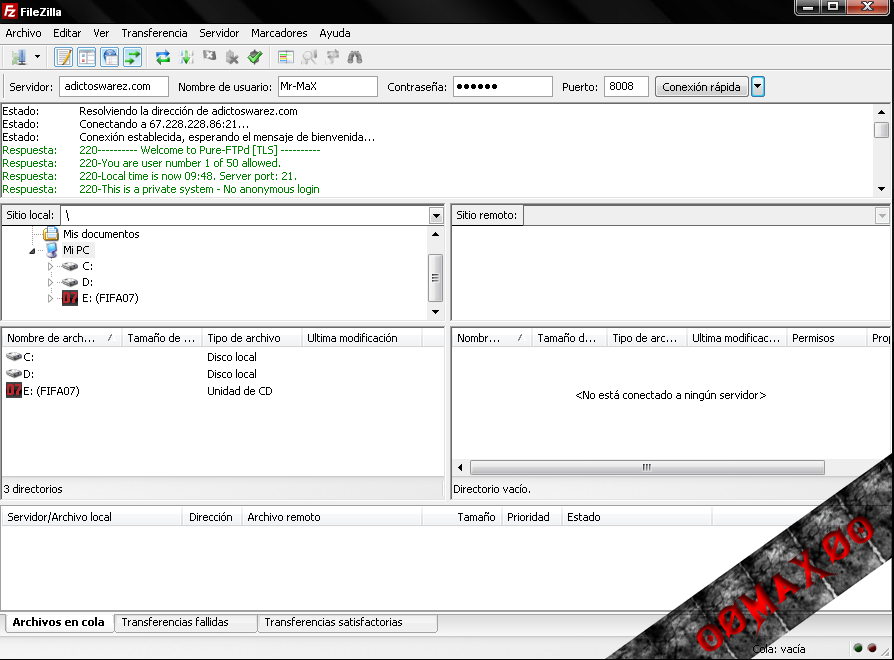Screen dimensions: 894x660
Task: Cancel the current operation
Action: click(209, 56)
